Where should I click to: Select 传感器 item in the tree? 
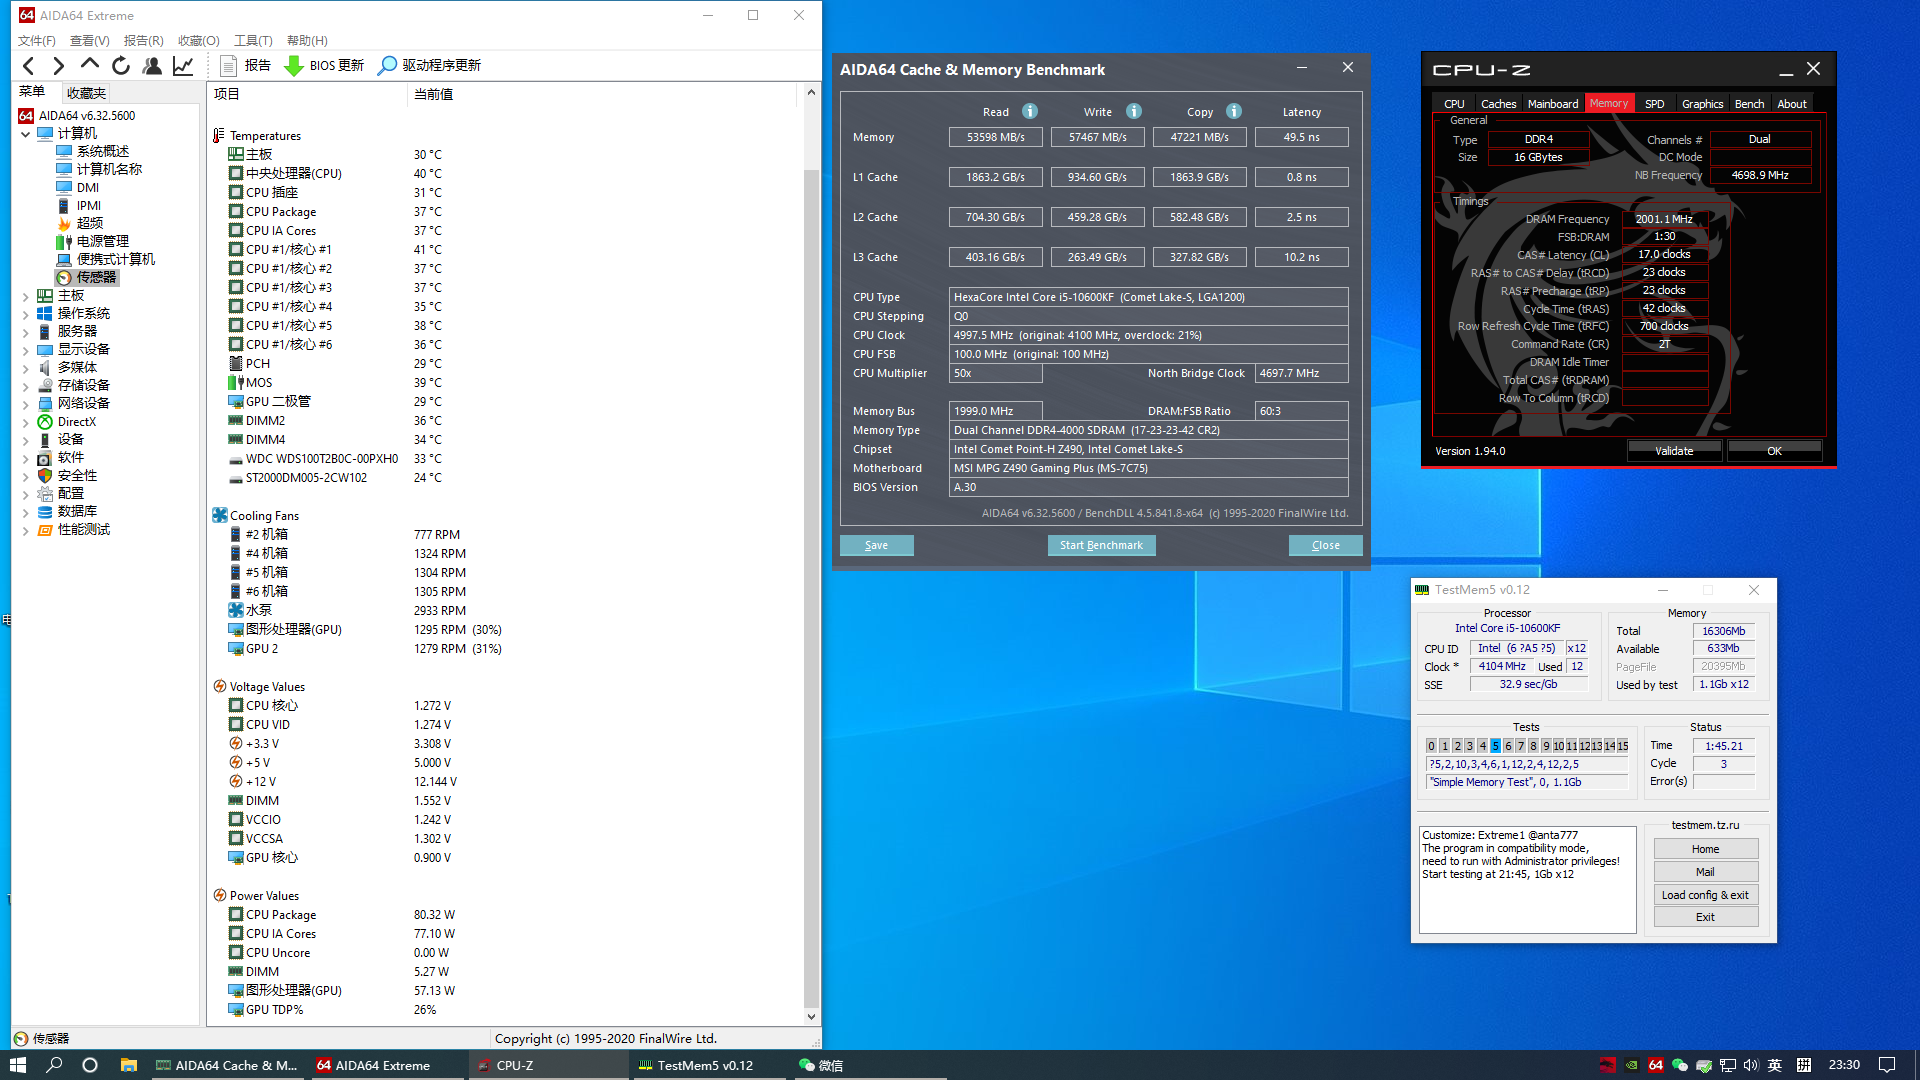pos(96,278)
